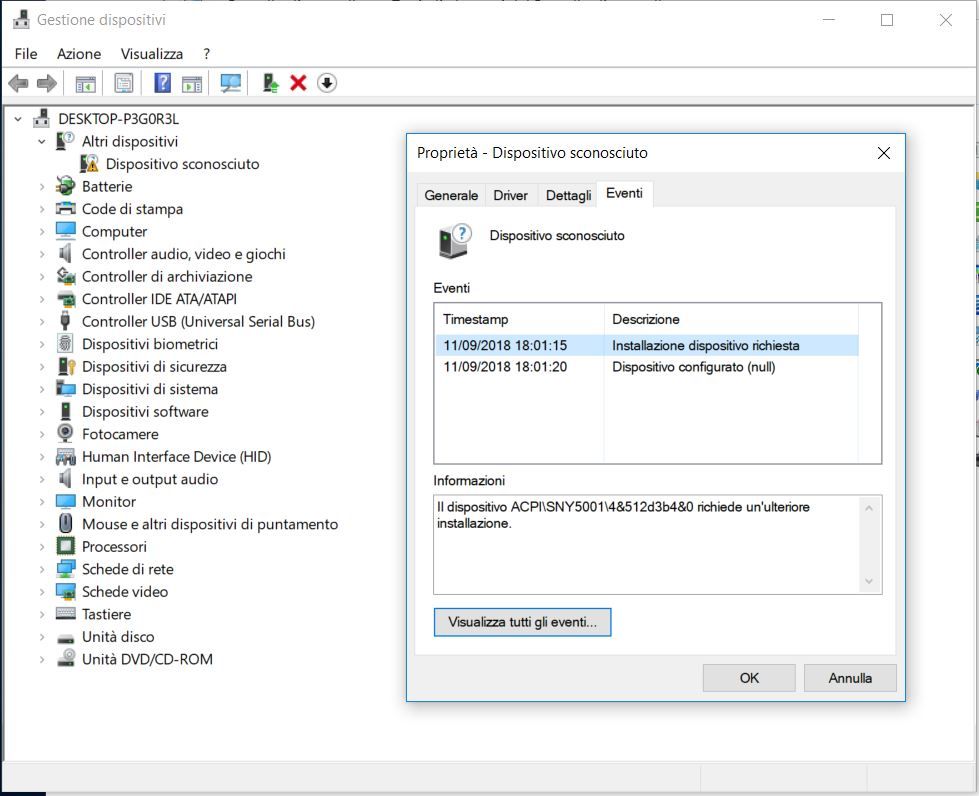Open the Azione menu
The height and width of the screenshot is (796, 979).
tap(79, 54)
